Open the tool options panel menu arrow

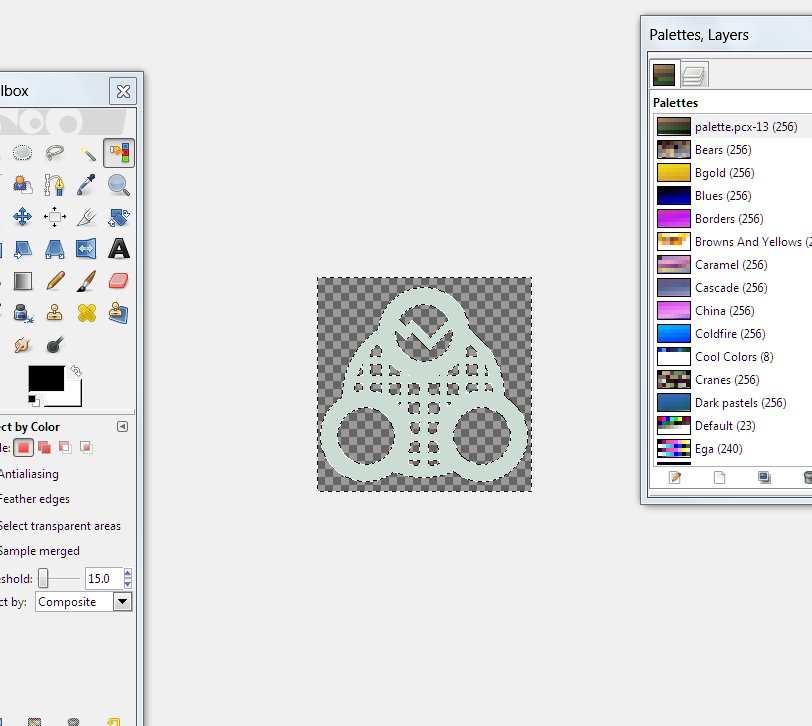point(122,426)
